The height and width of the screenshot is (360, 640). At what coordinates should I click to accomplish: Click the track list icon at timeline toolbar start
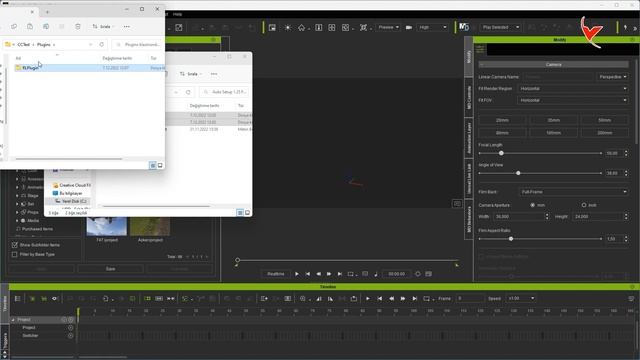(18, 299)
